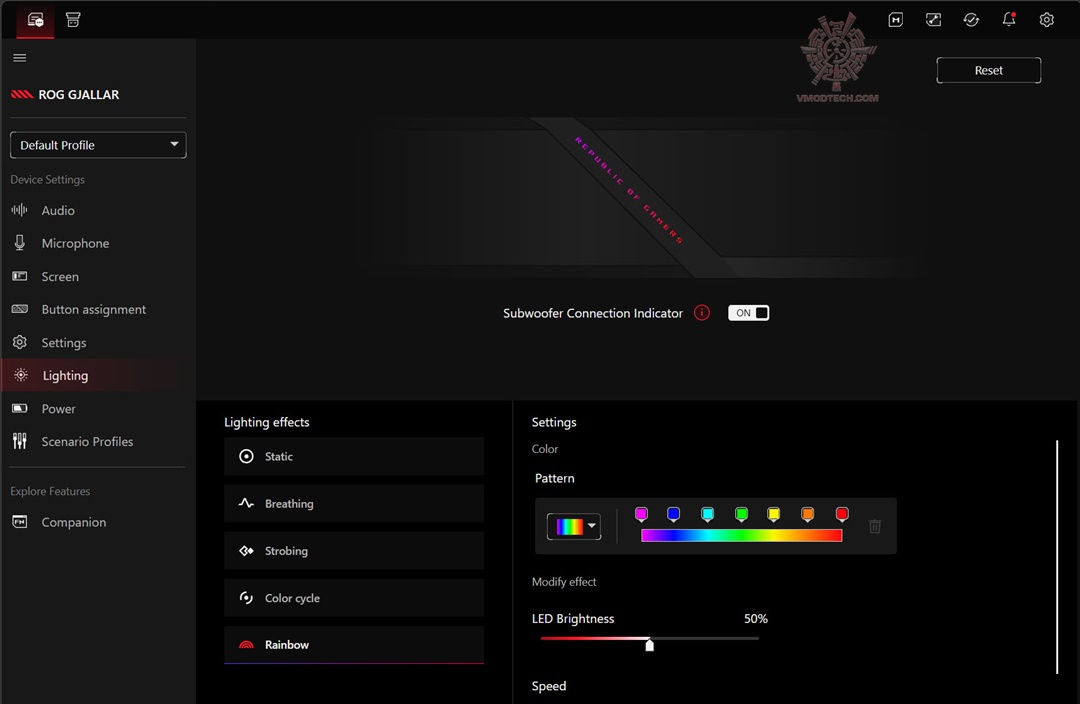Viewport: 1080px width, 704px height.
Task: Toggle Subwoofer Connection Indicator switch off
Action: (749, 313)
